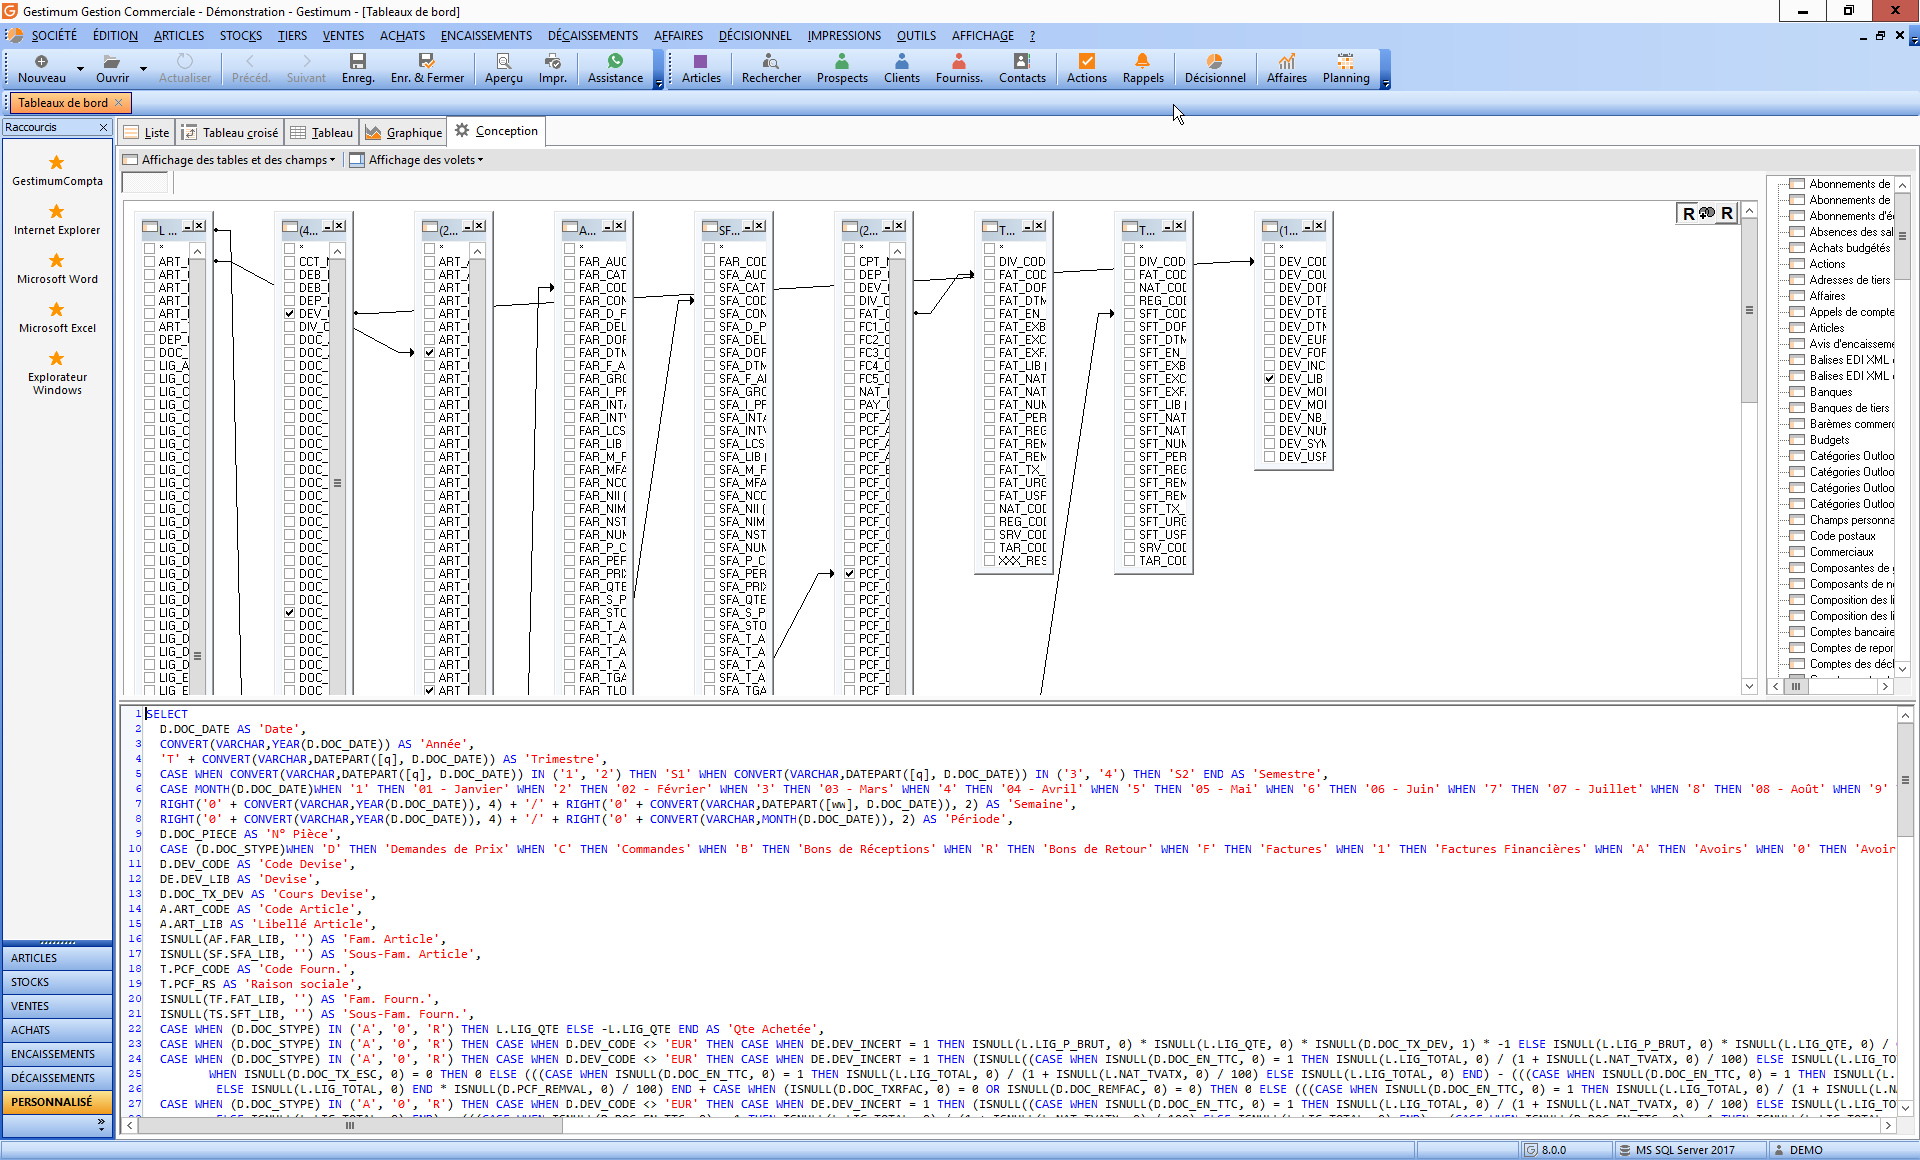Screen dimensions: 1920x1160
Task: Open VENTES sidebar section
Action: pos(57,1006)
